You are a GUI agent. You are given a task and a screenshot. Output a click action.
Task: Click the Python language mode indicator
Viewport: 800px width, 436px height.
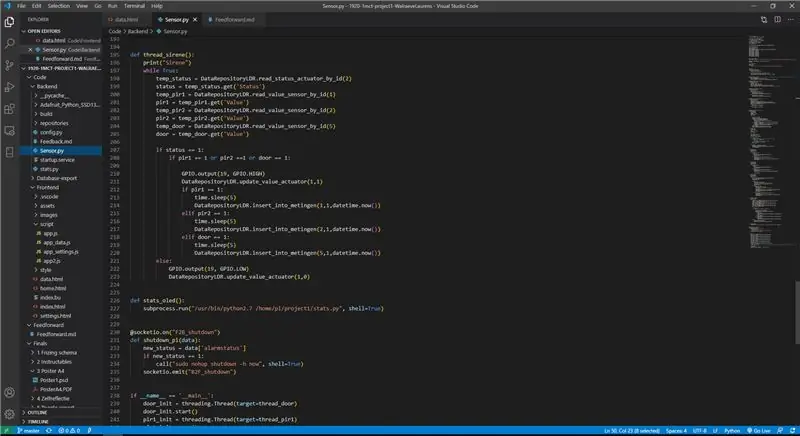click(732, 431)
